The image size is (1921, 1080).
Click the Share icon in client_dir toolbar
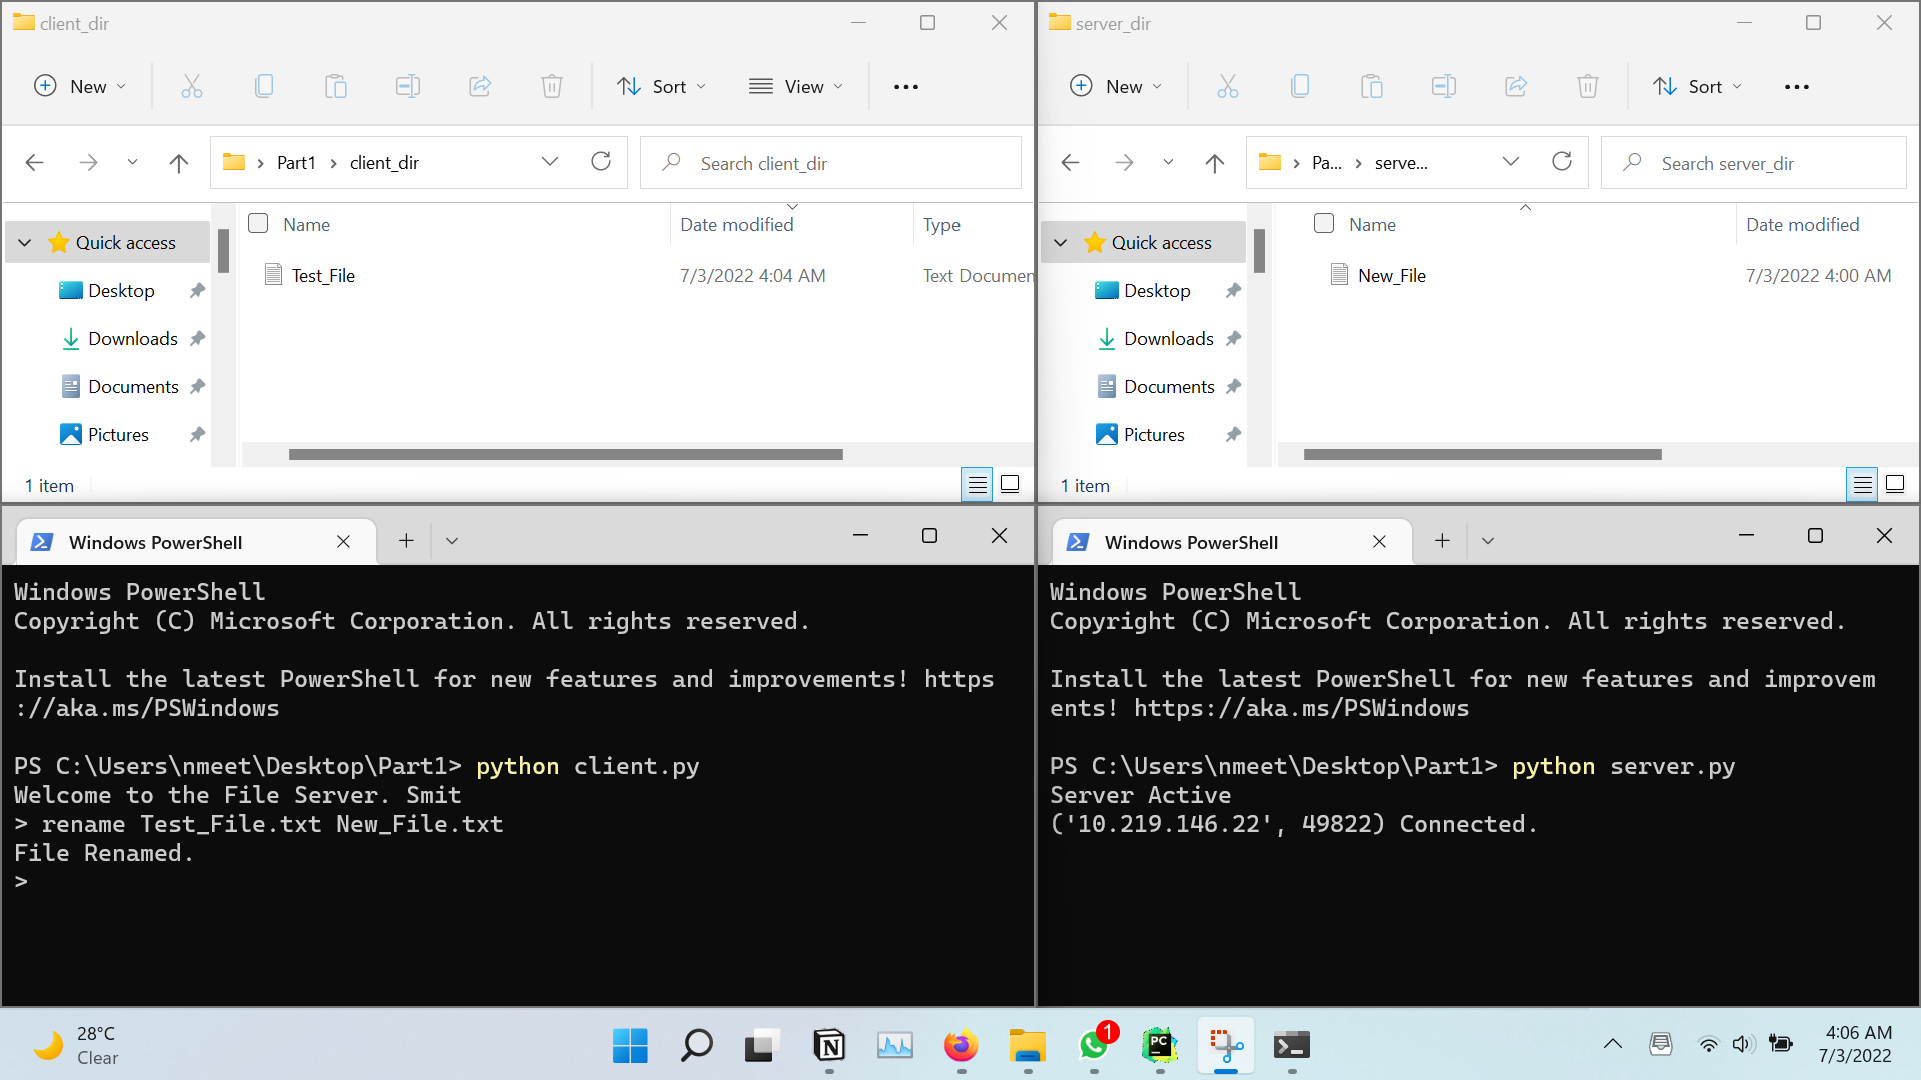[480, 87]
